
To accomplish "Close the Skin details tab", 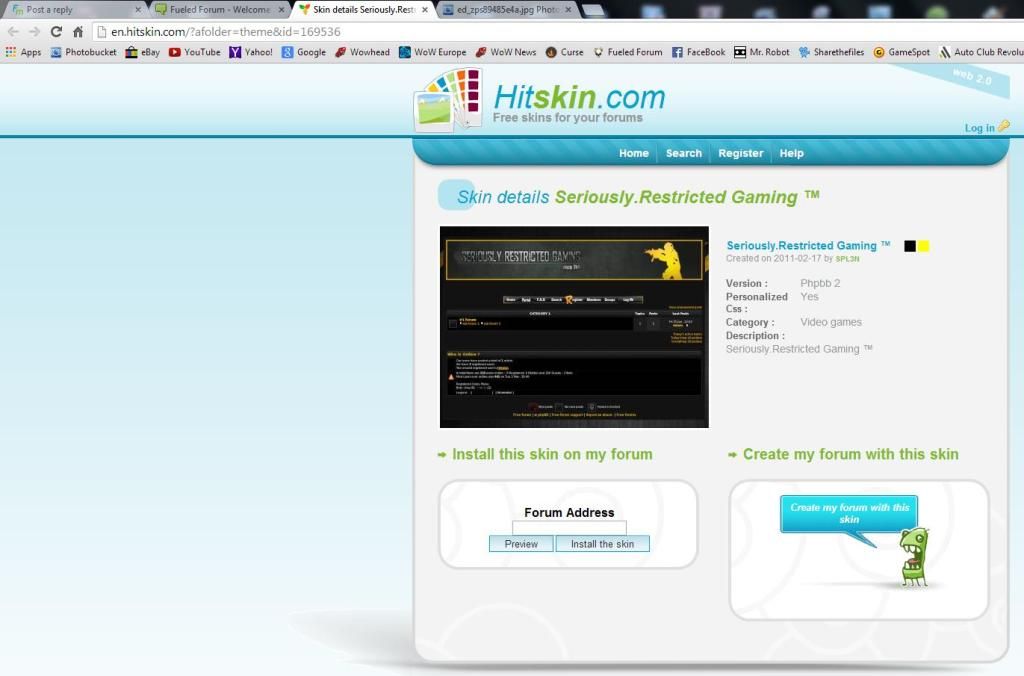I will [425, 10].
